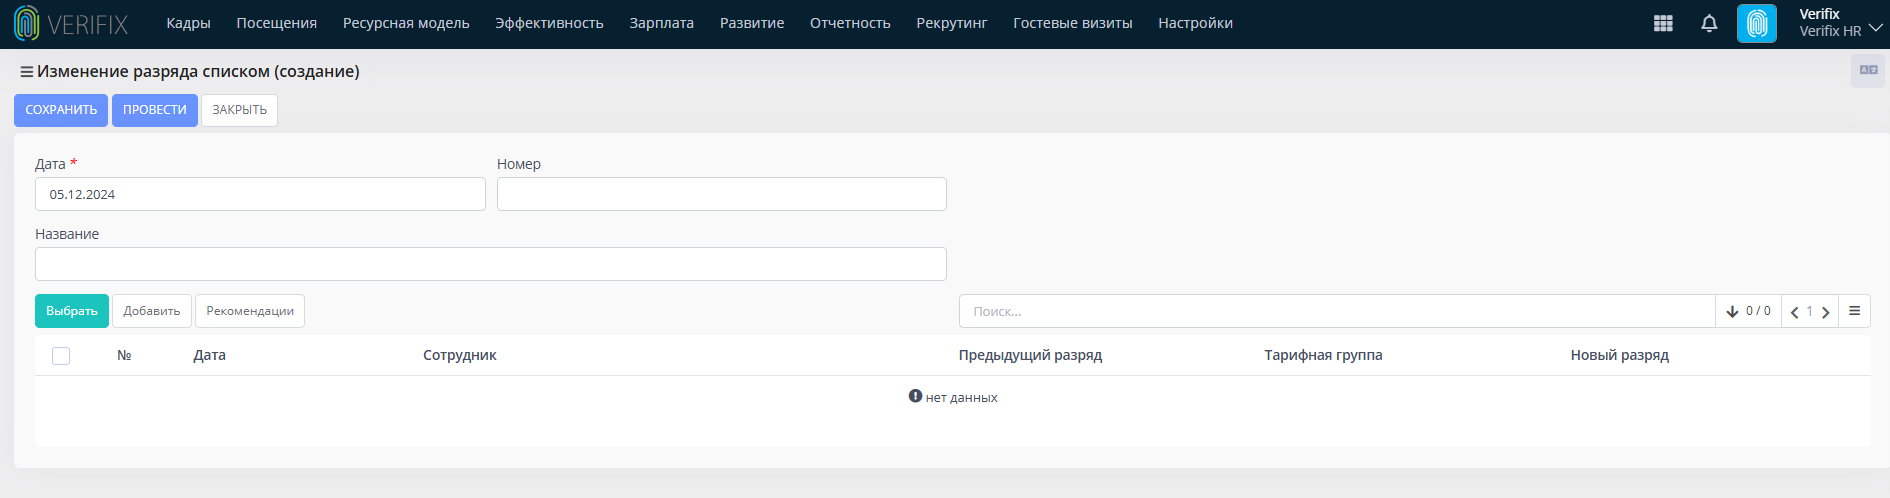Open the apps grid icon
Image resolution: width=1890 pixels, height=498 pixels.
point(1663,23)
